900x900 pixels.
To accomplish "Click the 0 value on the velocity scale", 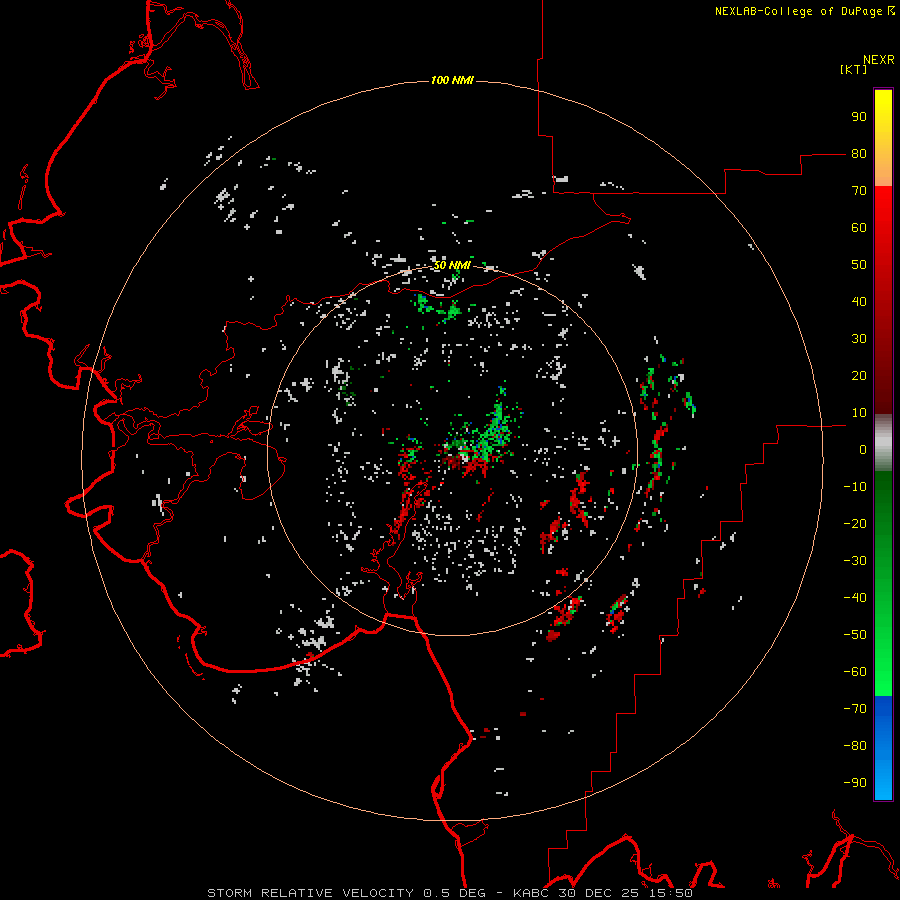I will point(863,450).
